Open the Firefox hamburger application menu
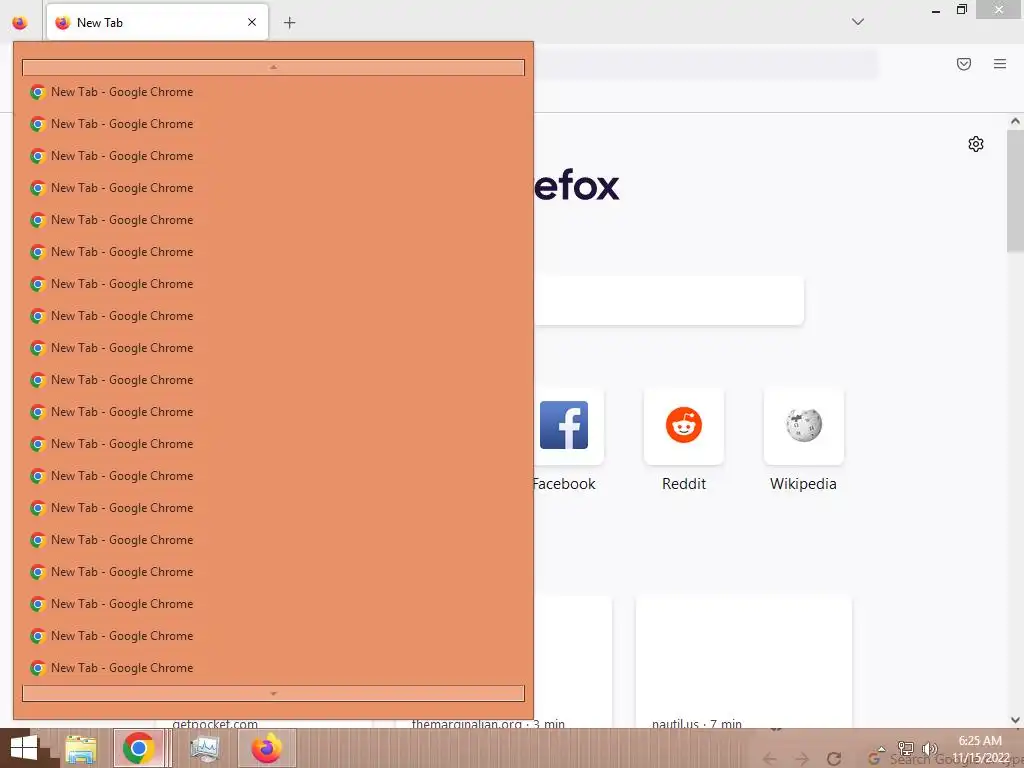This screenshot has height=768, width=1024. 1000,64
